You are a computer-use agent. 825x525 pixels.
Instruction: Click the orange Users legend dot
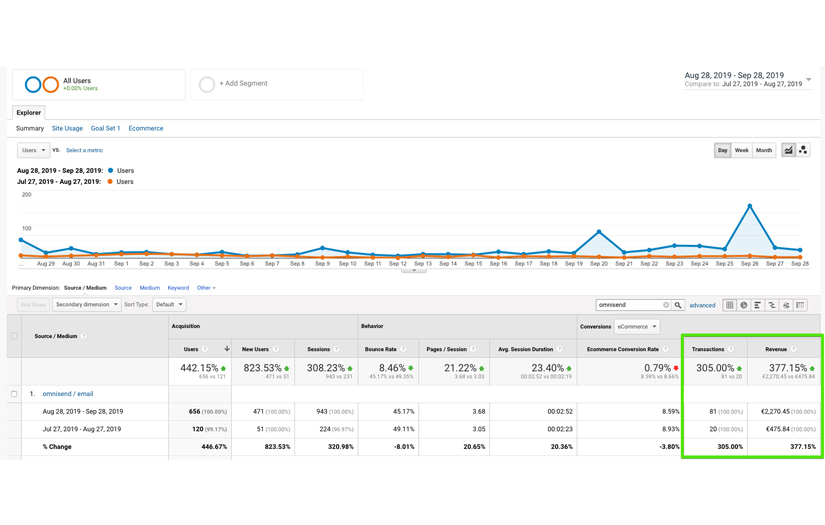[110, 181]
